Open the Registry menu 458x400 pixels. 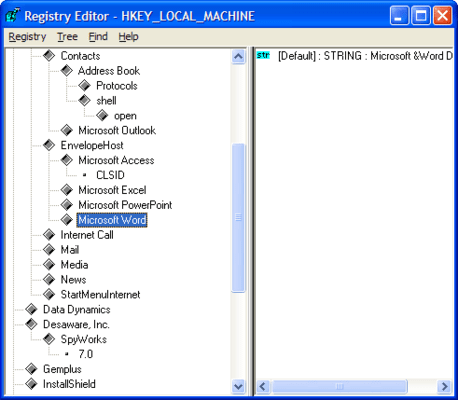(27, 36)
